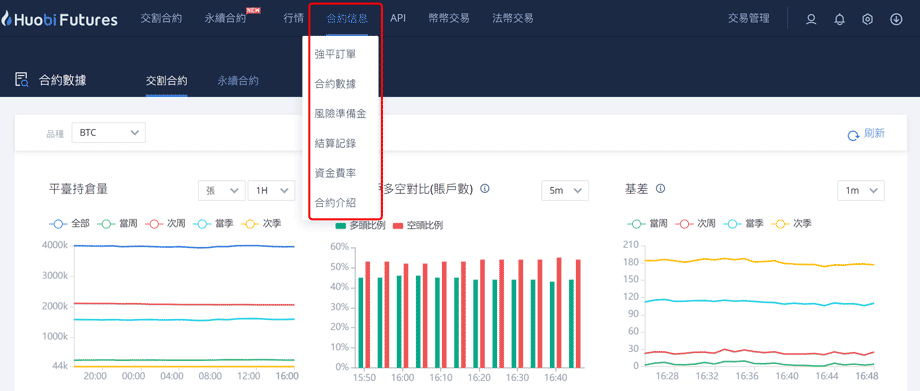Open the 5m interval dropdown

[565, 190]
